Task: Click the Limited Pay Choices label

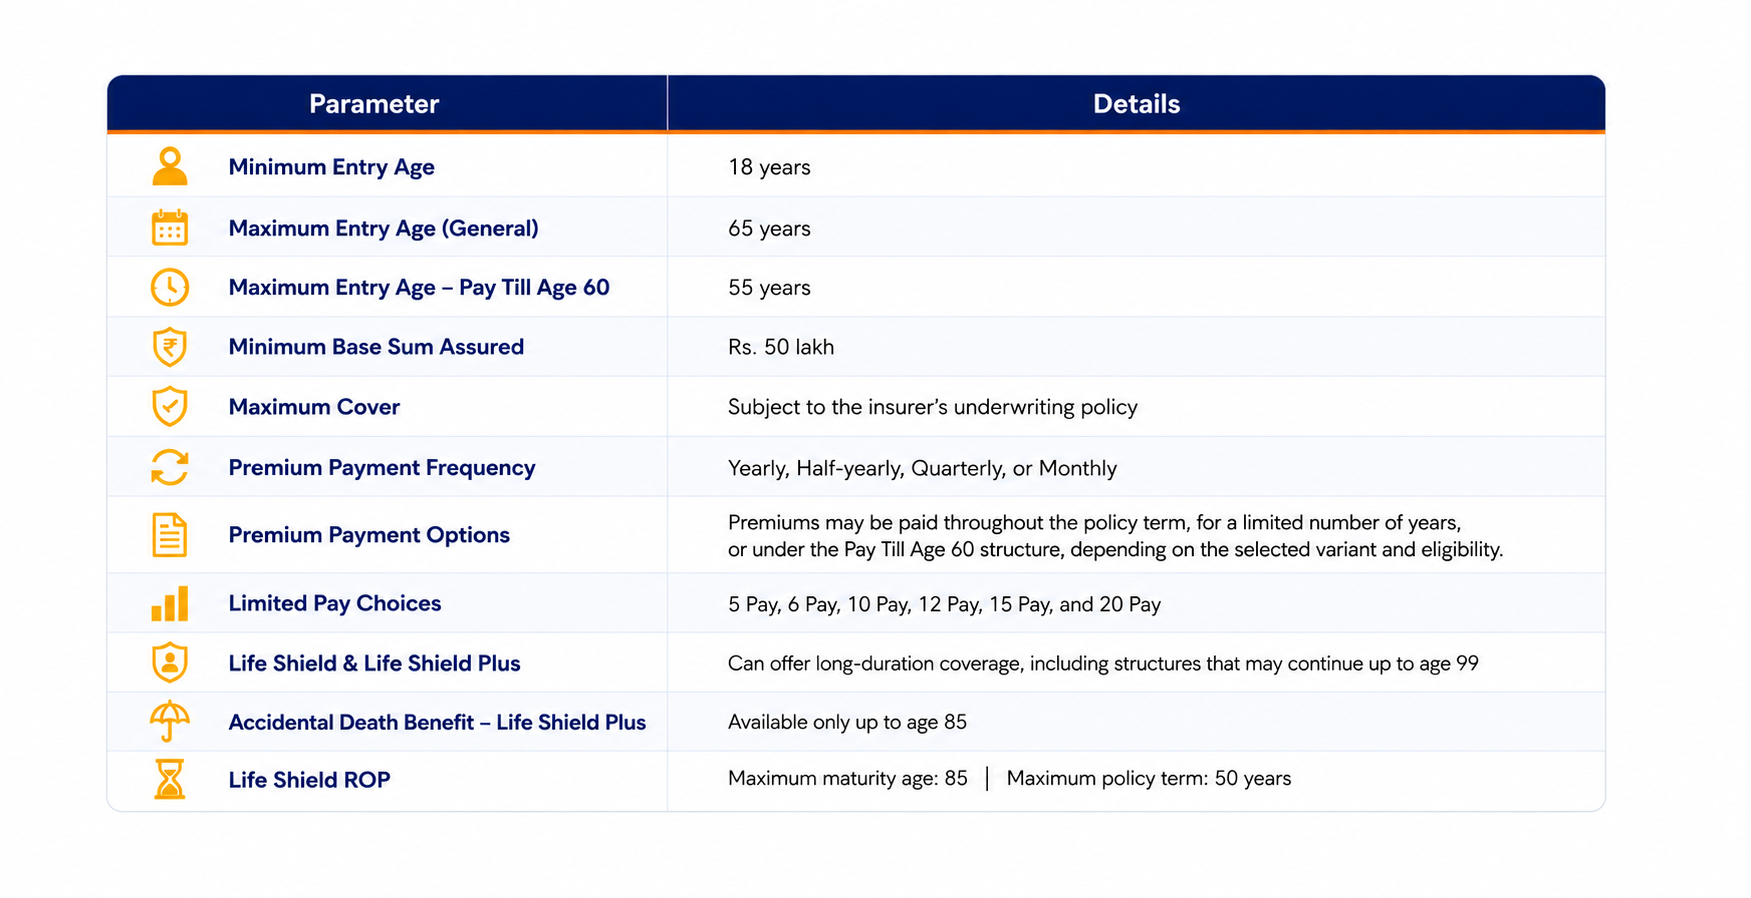Action: pos(335,603)
